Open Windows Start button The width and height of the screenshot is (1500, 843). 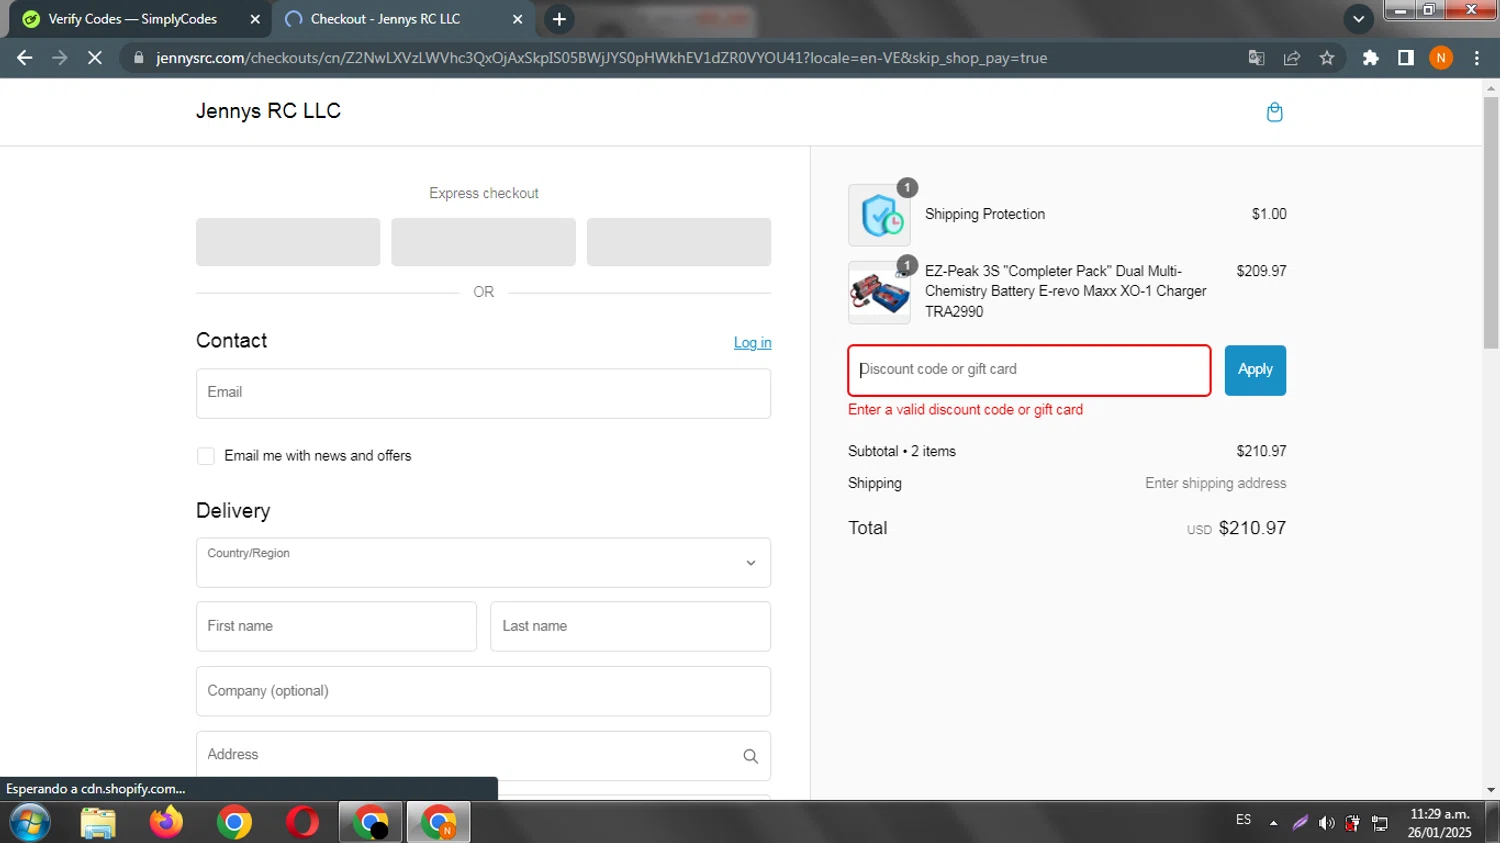pyautogui.click(x=30, y=823)
